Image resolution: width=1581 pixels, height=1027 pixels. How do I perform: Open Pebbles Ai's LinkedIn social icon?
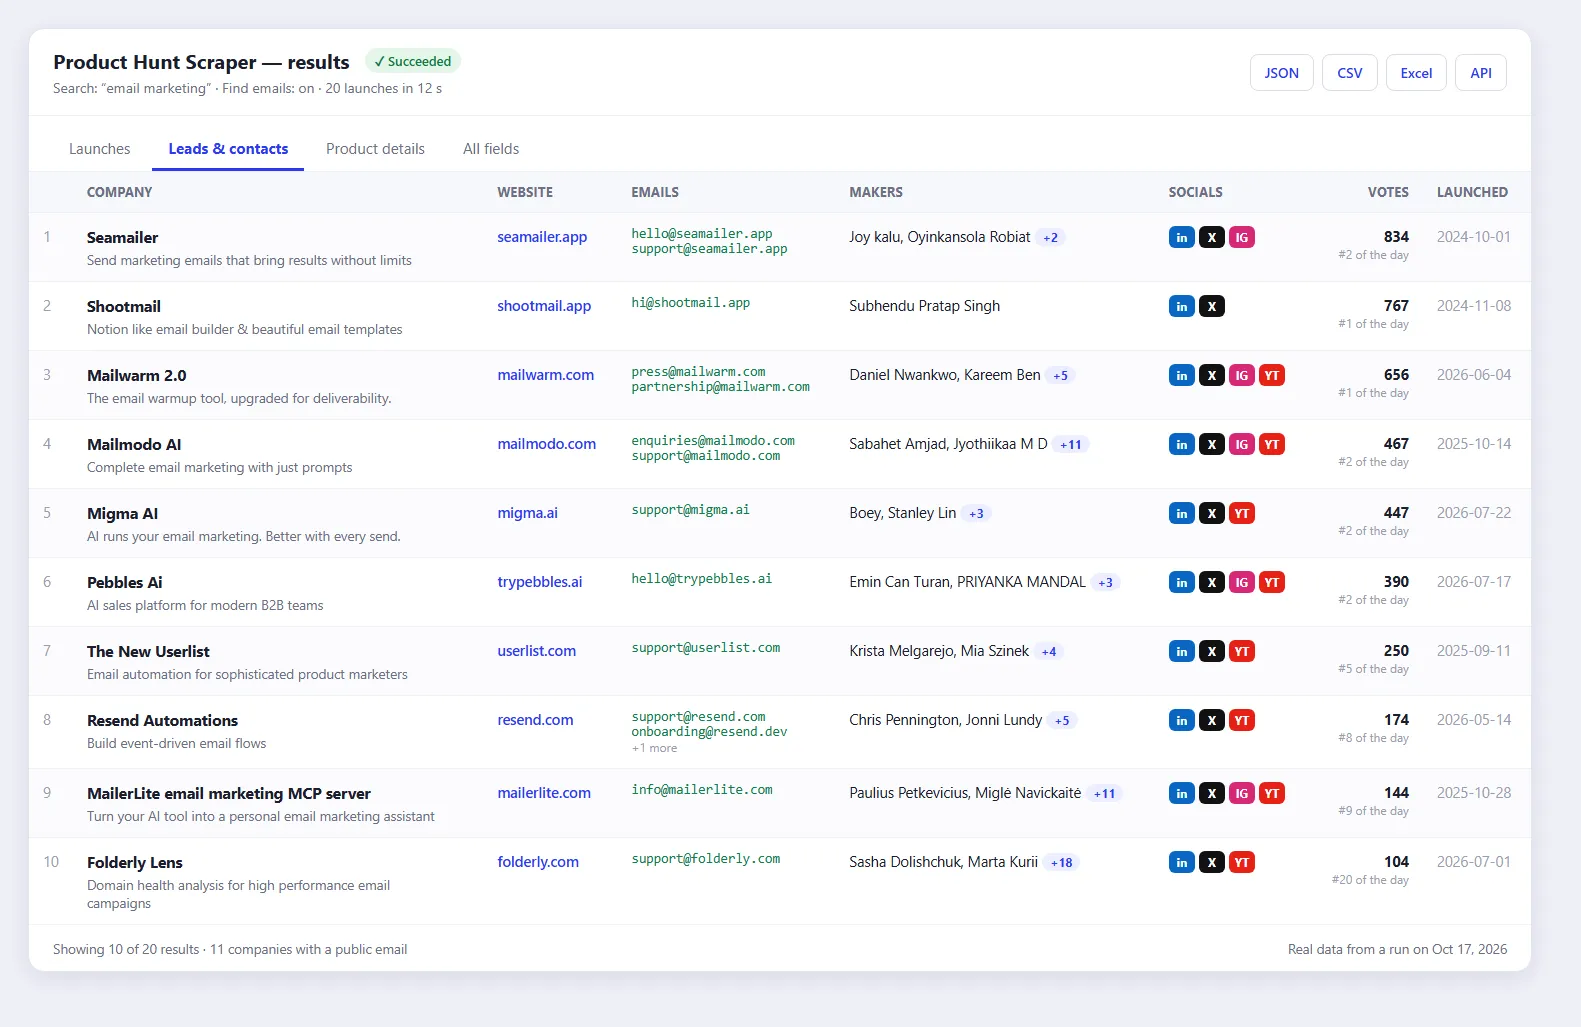(x=1181, y=582)
